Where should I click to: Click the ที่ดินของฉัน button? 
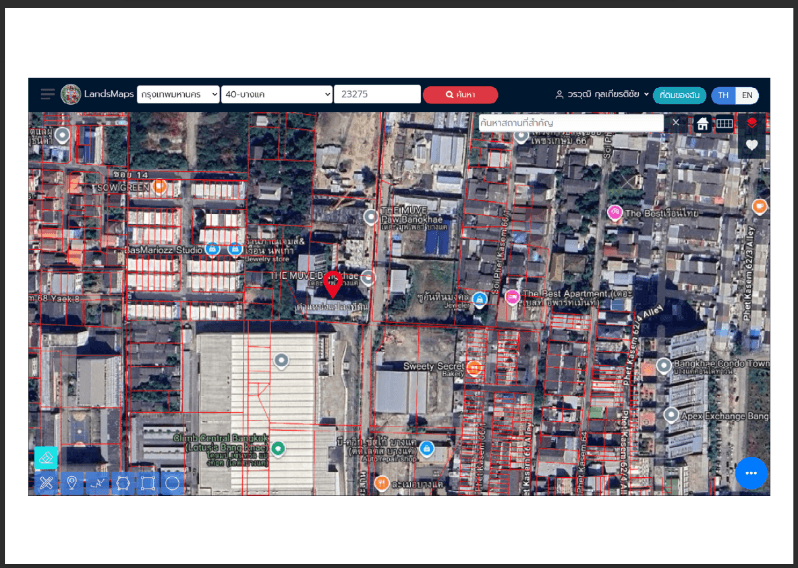point(679,95)
